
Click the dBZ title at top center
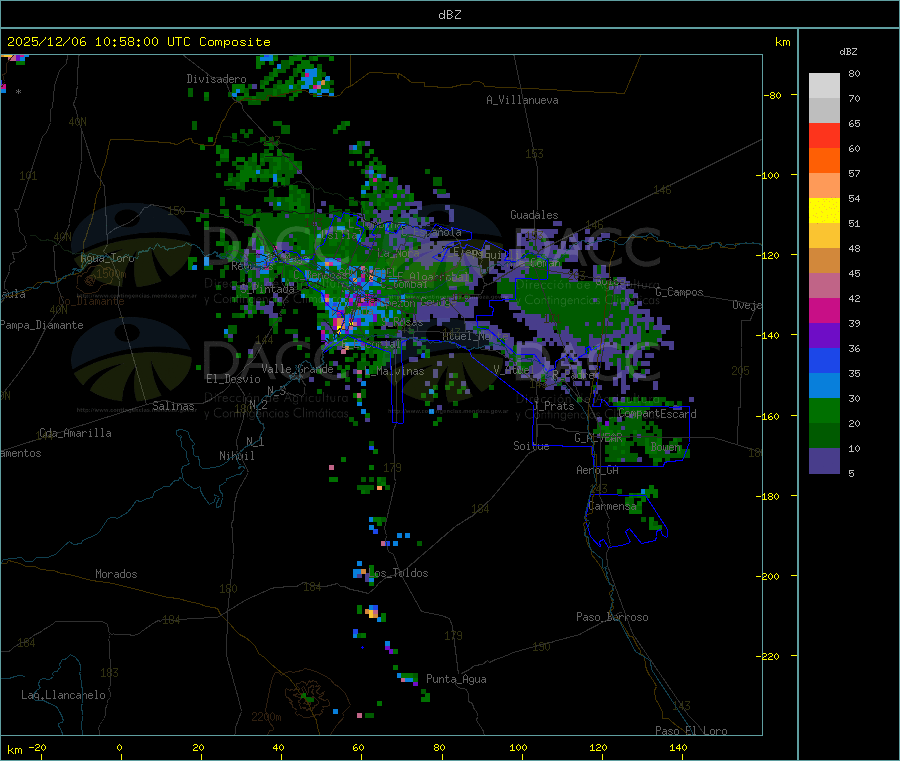tap(449, 15)
